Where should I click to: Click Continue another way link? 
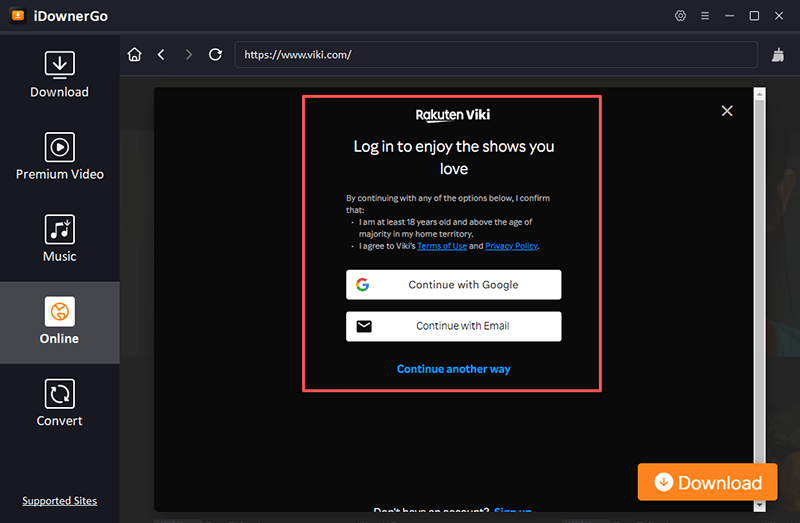(454, 369)
